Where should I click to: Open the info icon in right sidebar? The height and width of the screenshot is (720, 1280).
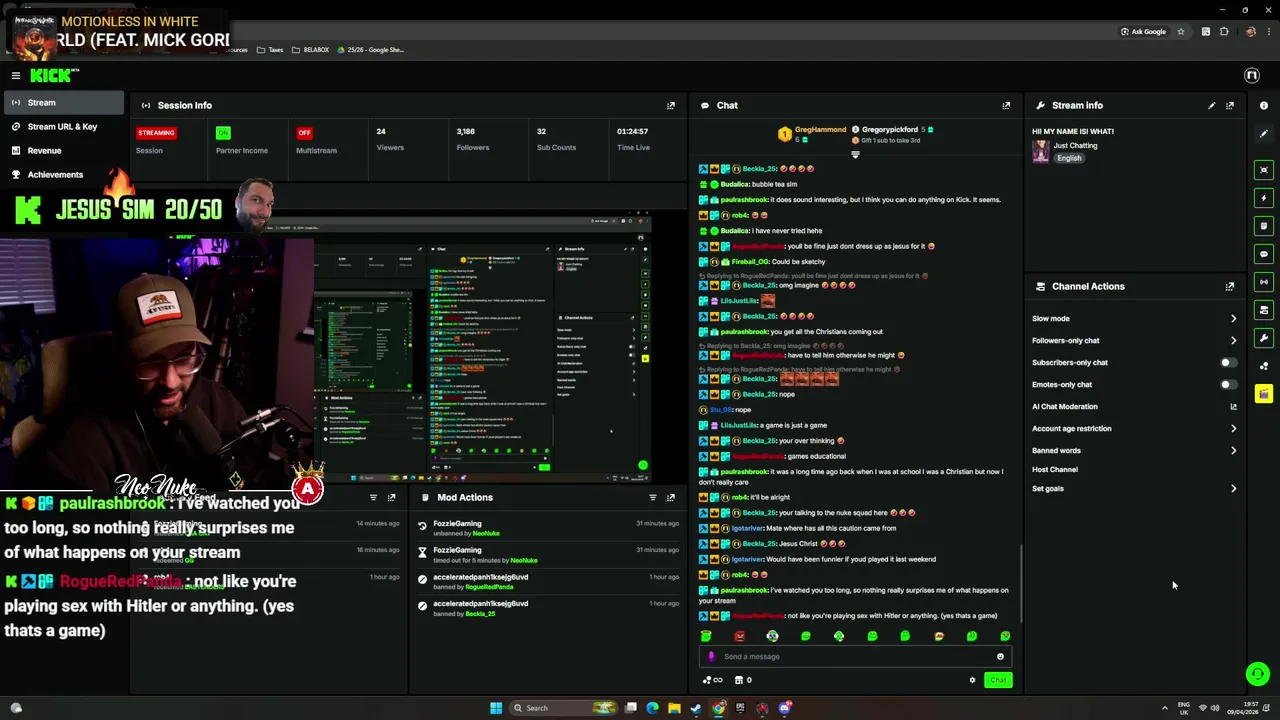click(1264, 105)
